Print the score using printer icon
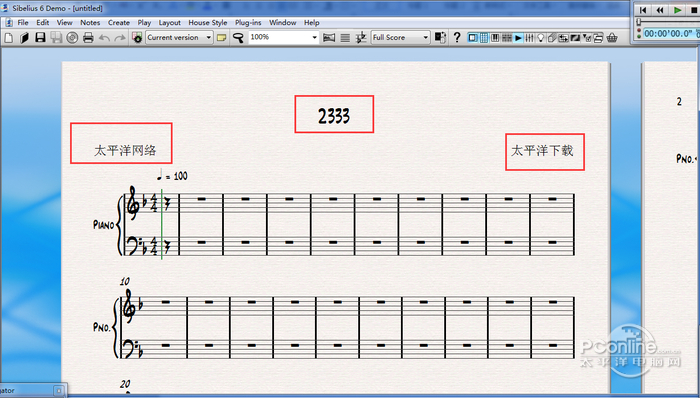The width and height of the screenshot is (700, 398). pos(88,38)
